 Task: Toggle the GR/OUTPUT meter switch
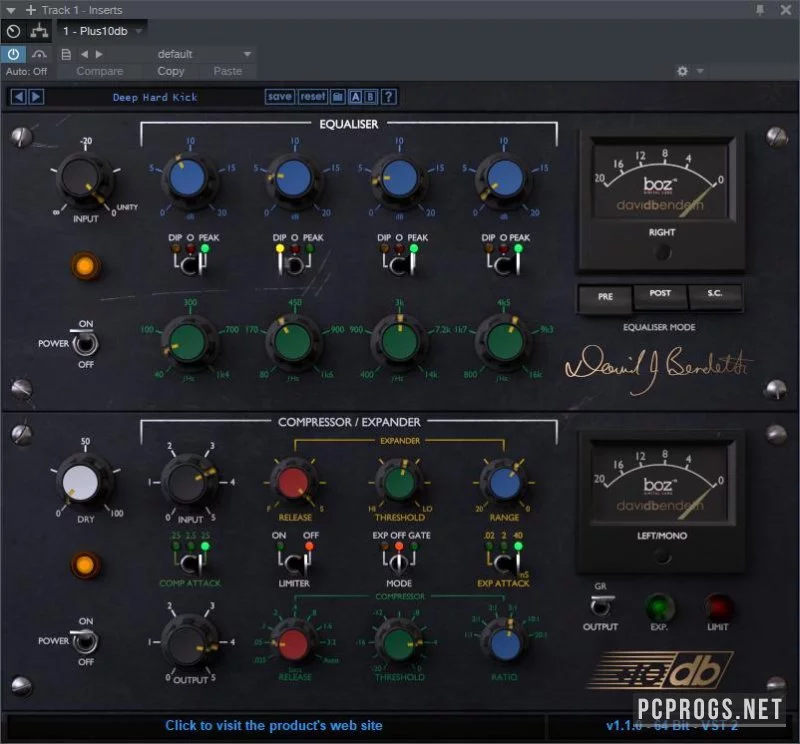[x=601, y=605]
